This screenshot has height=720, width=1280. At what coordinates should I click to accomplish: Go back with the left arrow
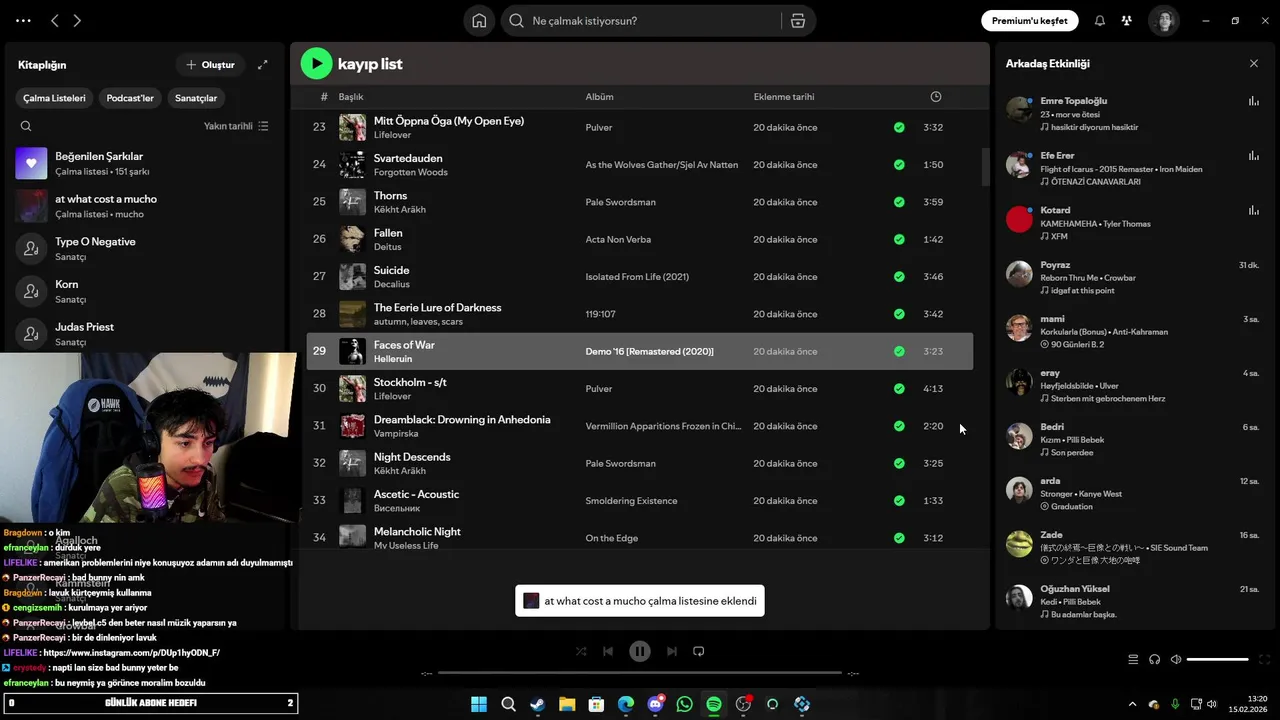click(x=55, y=21)
